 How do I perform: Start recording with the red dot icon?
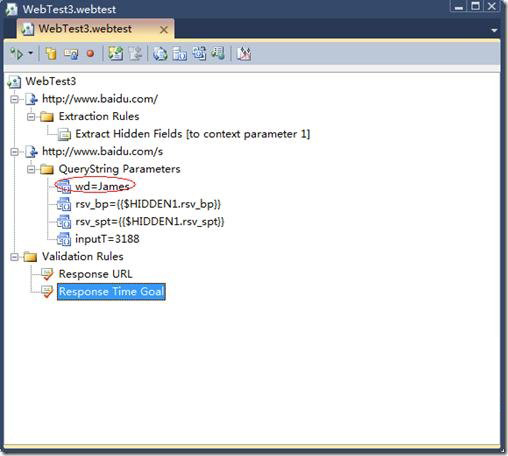(90, 54)
